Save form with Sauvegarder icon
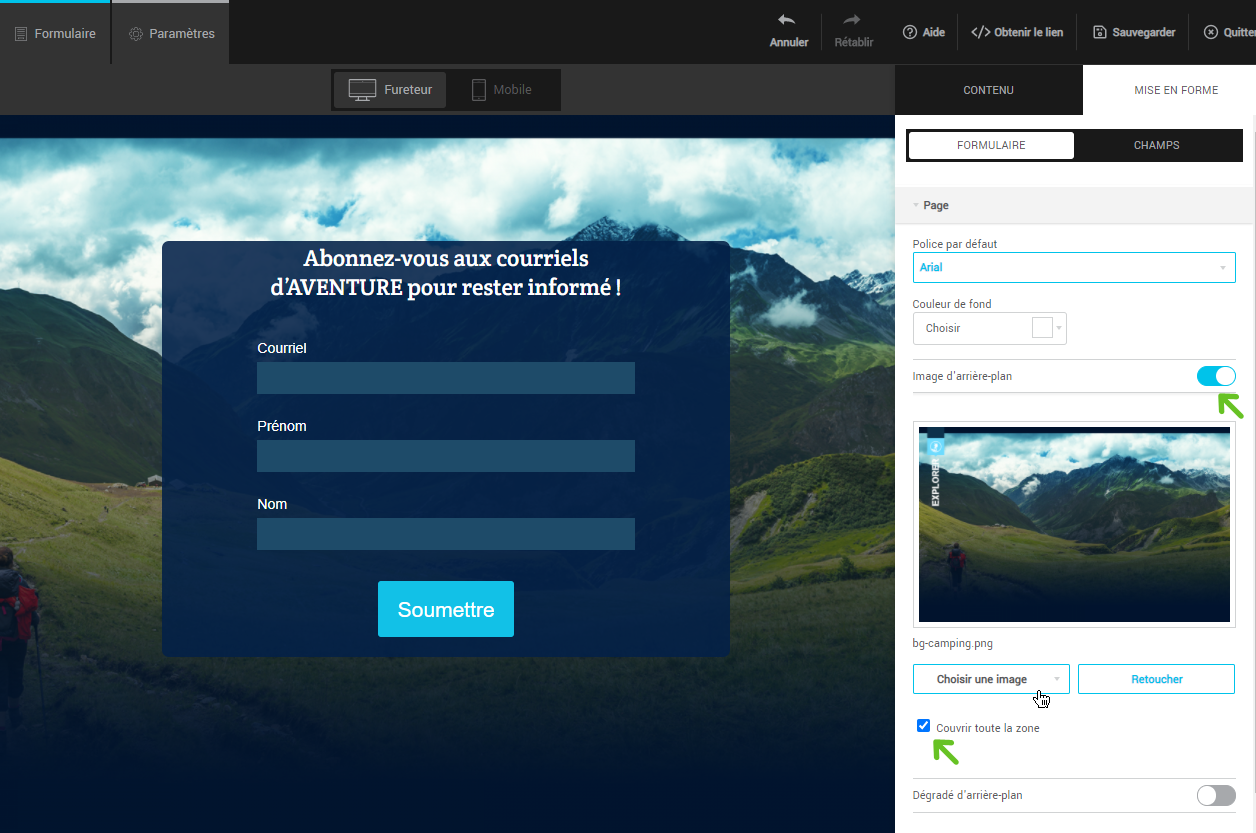1256x833 pixels. click(x=1100, y=32)
